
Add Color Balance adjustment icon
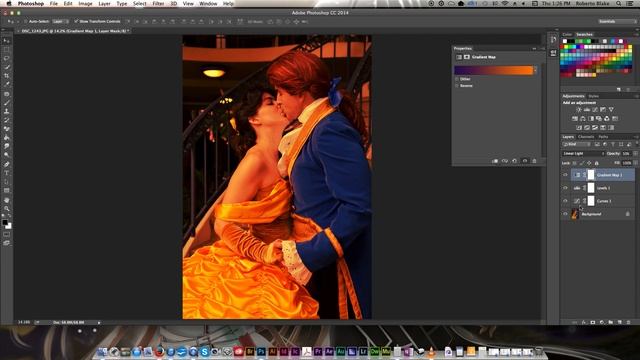pos(583,119)
